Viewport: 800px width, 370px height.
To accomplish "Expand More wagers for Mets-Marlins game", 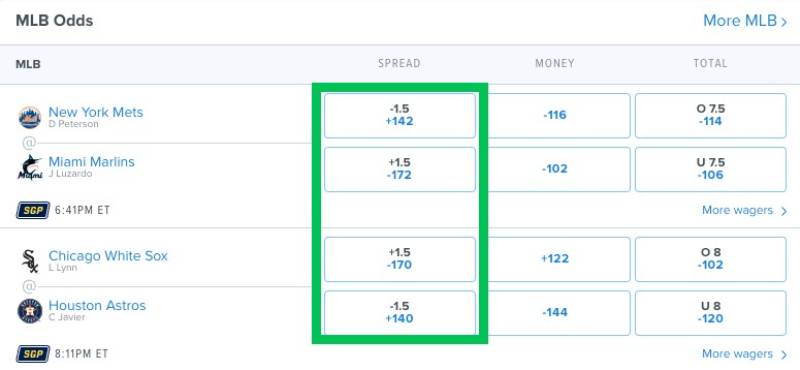I will 744,210.
